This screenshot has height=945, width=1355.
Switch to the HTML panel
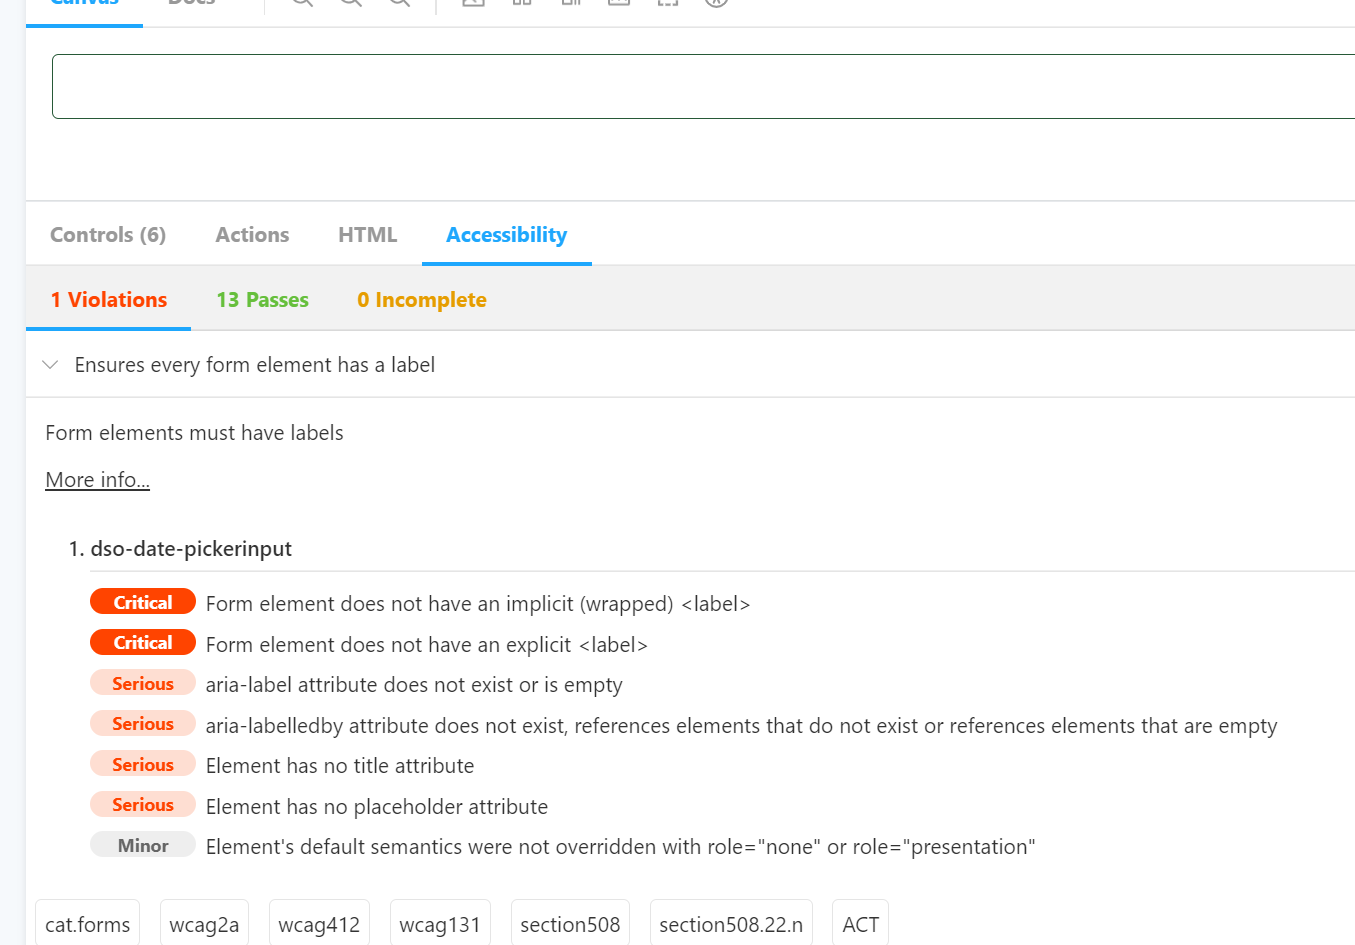367,234
